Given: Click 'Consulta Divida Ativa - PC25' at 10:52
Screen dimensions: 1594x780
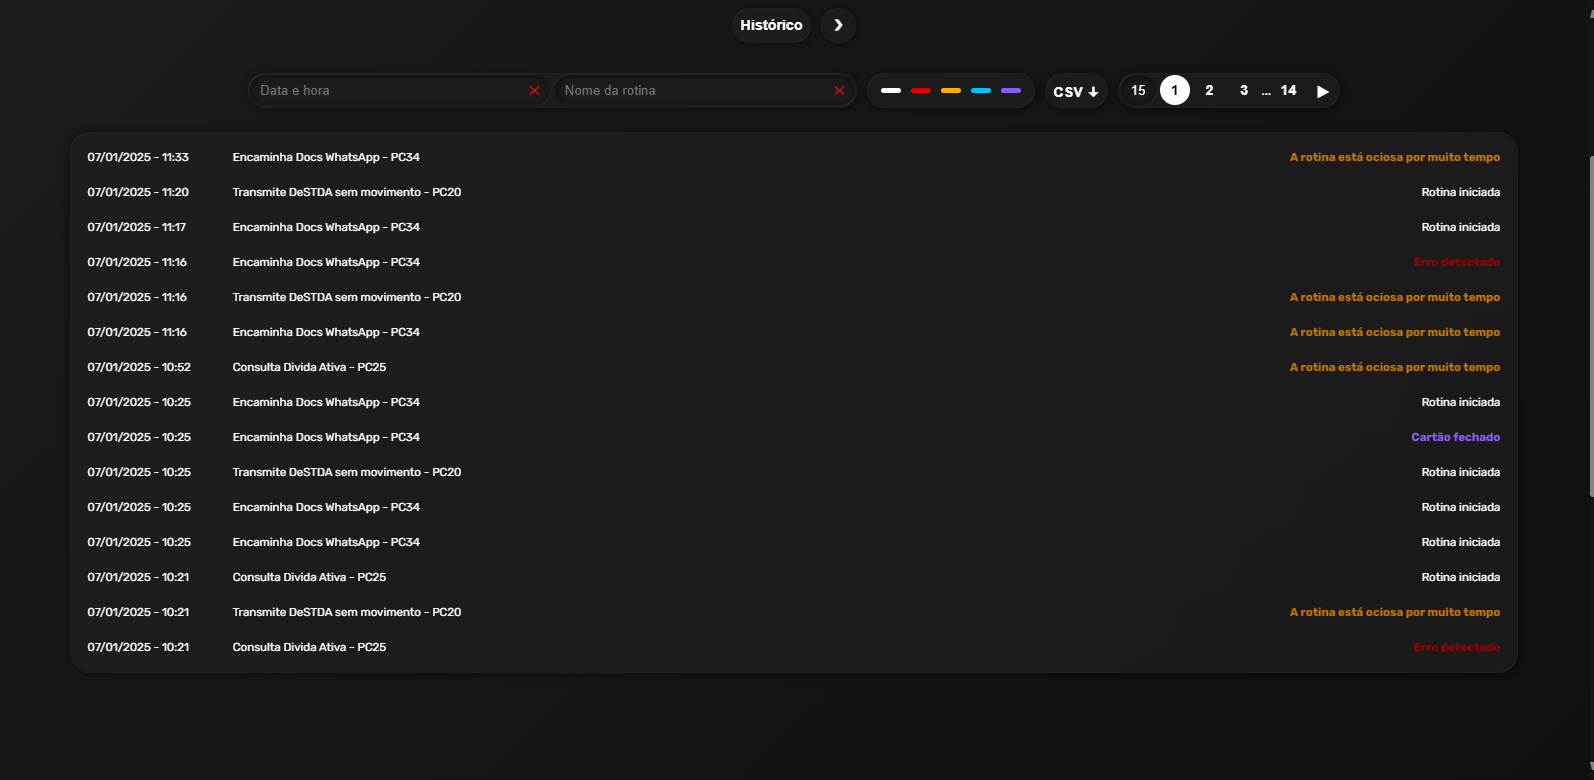Looking at the screenshot, I should [309, 367].
